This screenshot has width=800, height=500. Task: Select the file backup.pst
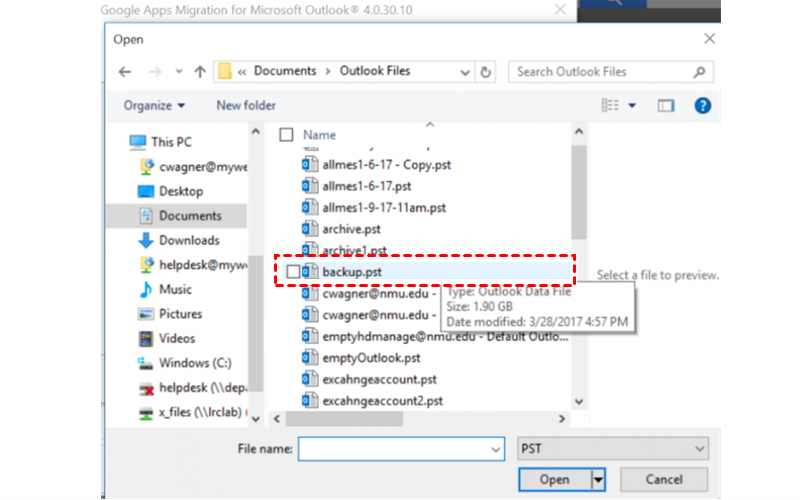pyautogui.click(x=352, y=272)
